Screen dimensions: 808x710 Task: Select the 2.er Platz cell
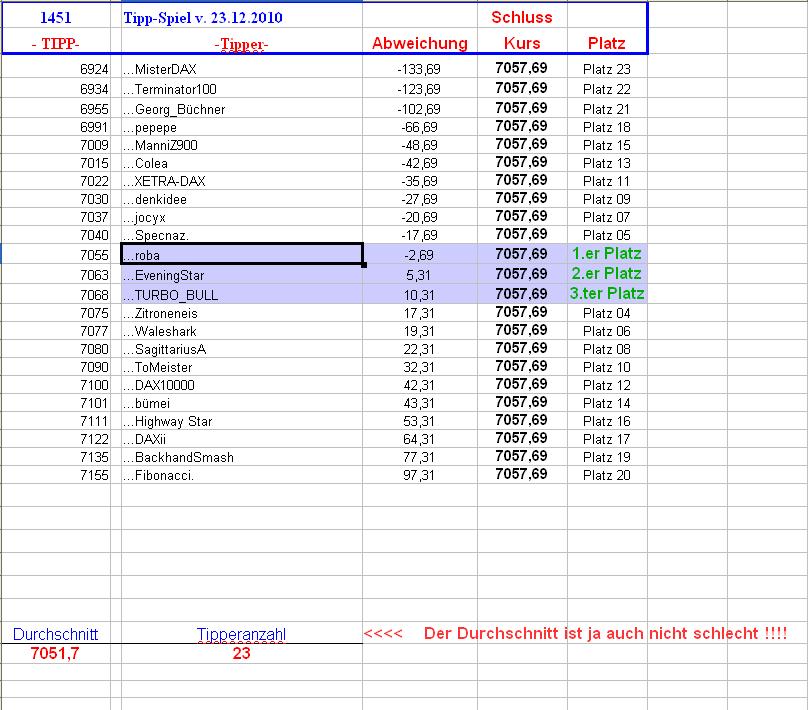tap(606, 274)
